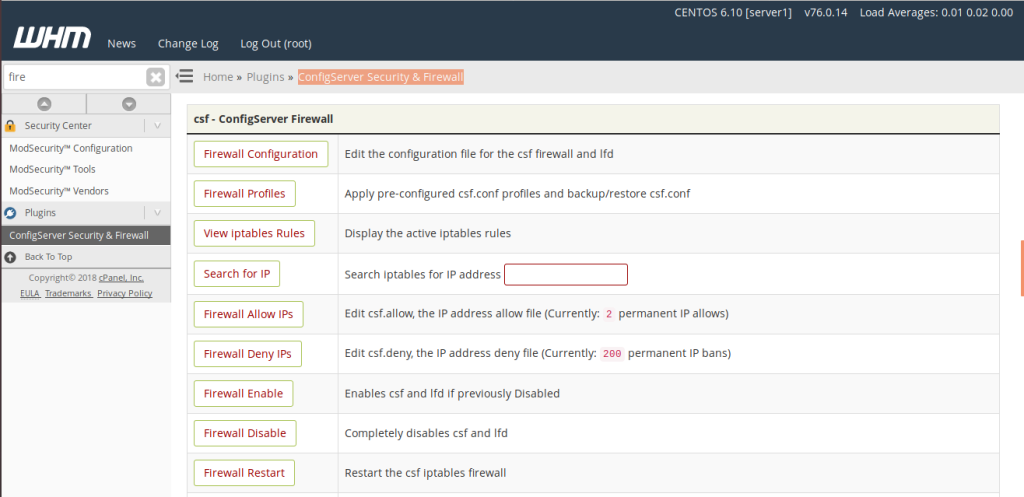Click the Firewall Deny IPs button

pos(248,354)
